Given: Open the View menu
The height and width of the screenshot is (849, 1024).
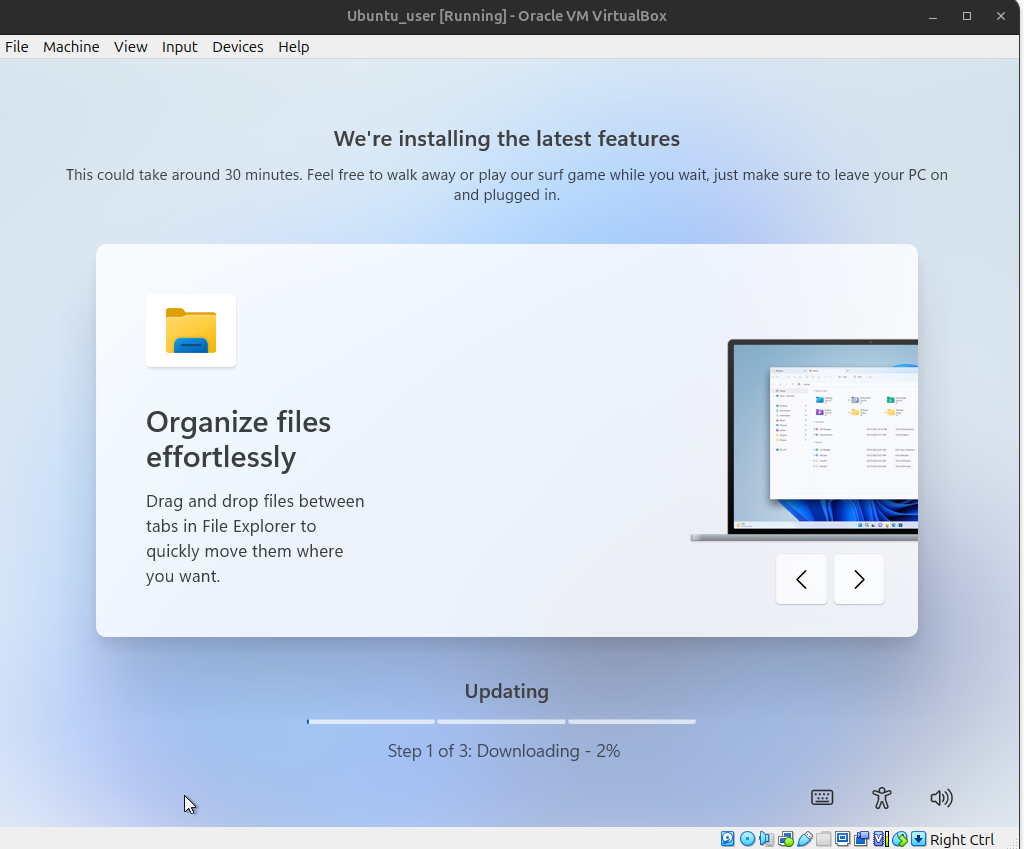Looking at the screenshot, I should pos(131,47).
